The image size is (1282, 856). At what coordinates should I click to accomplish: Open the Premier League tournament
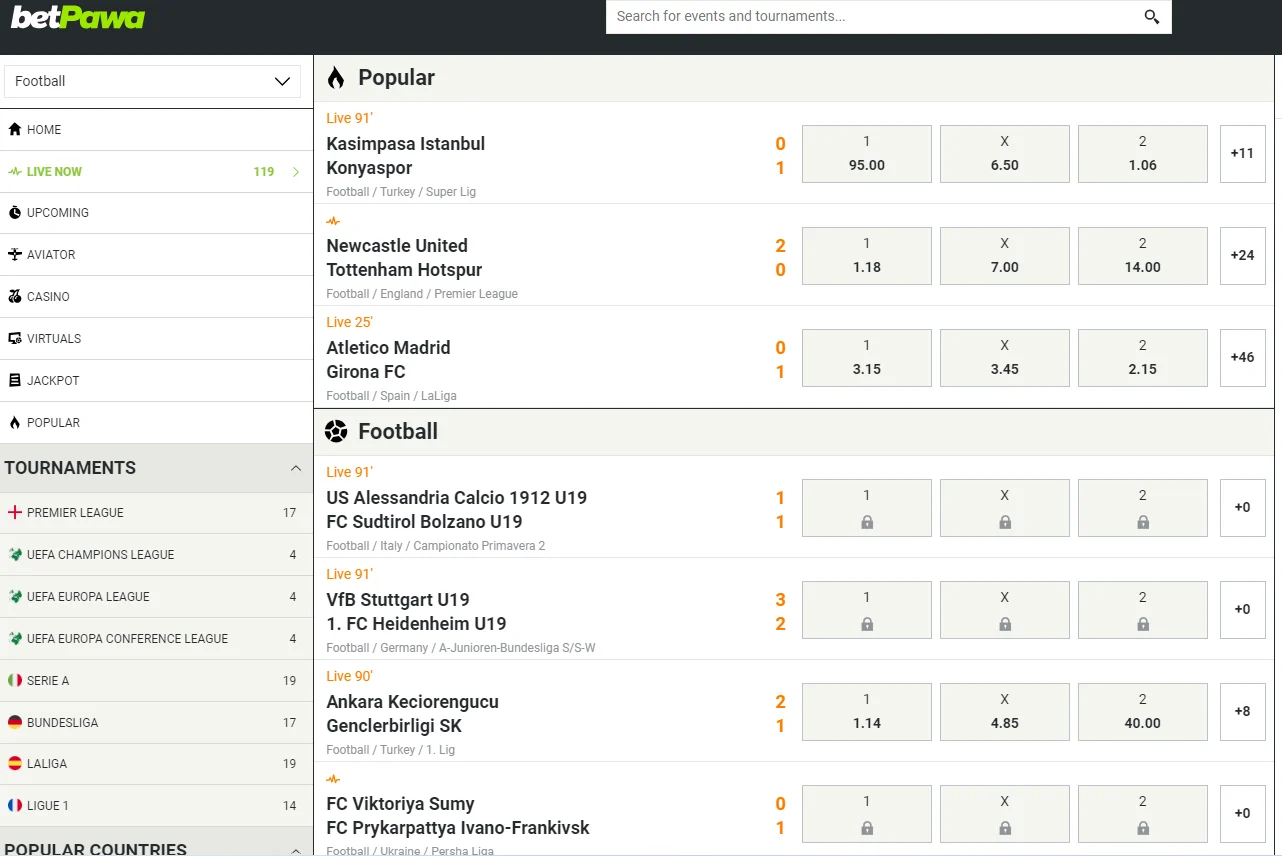[x=75, y=512]
